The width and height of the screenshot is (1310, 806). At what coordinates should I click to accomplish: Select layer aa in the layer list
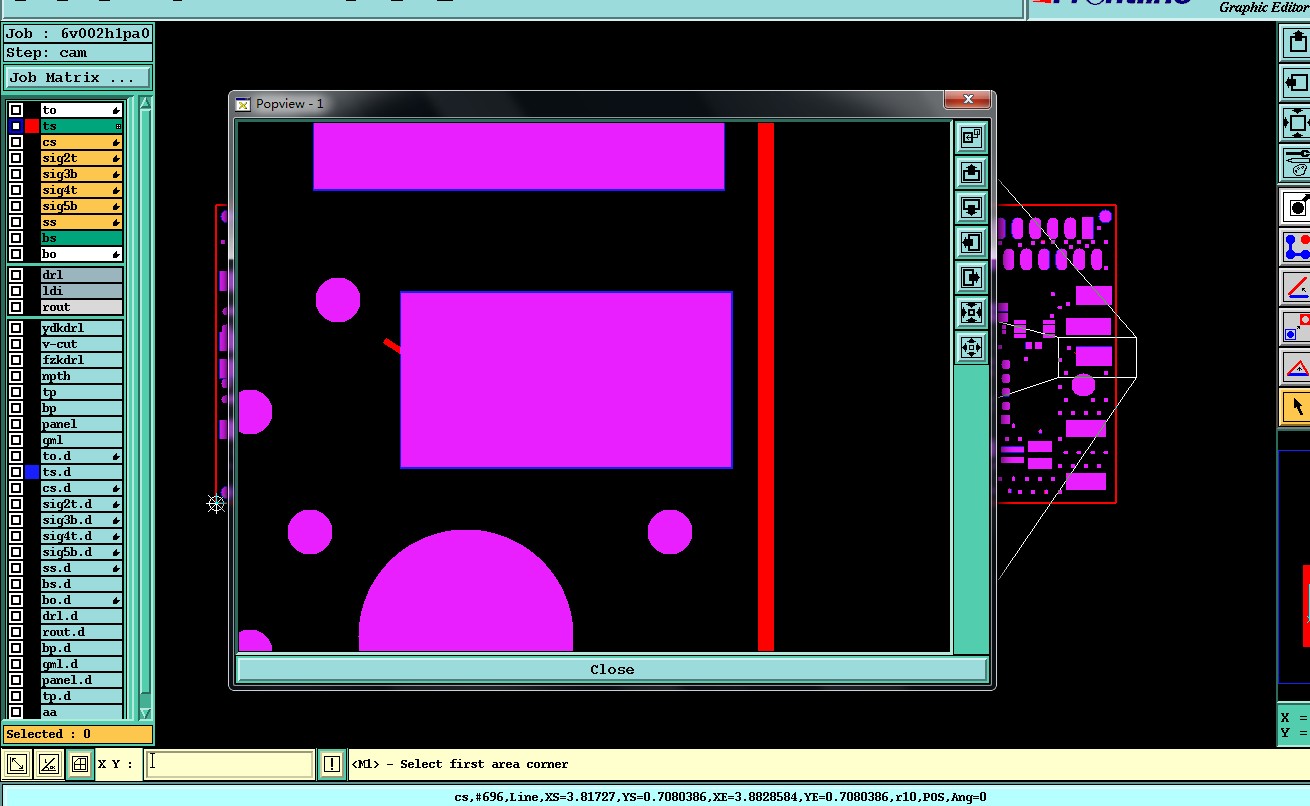pyautogui.click(x=81, y=712)
